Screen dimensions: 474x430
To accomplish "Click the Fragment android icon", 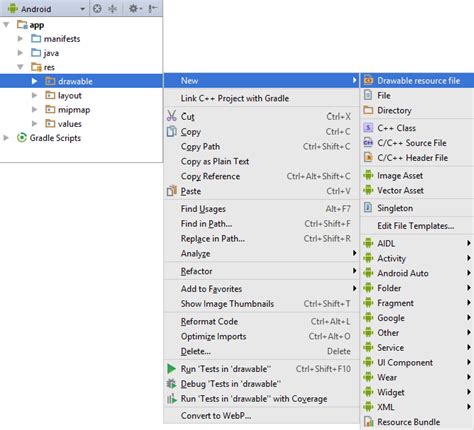I will click(368, 303).
